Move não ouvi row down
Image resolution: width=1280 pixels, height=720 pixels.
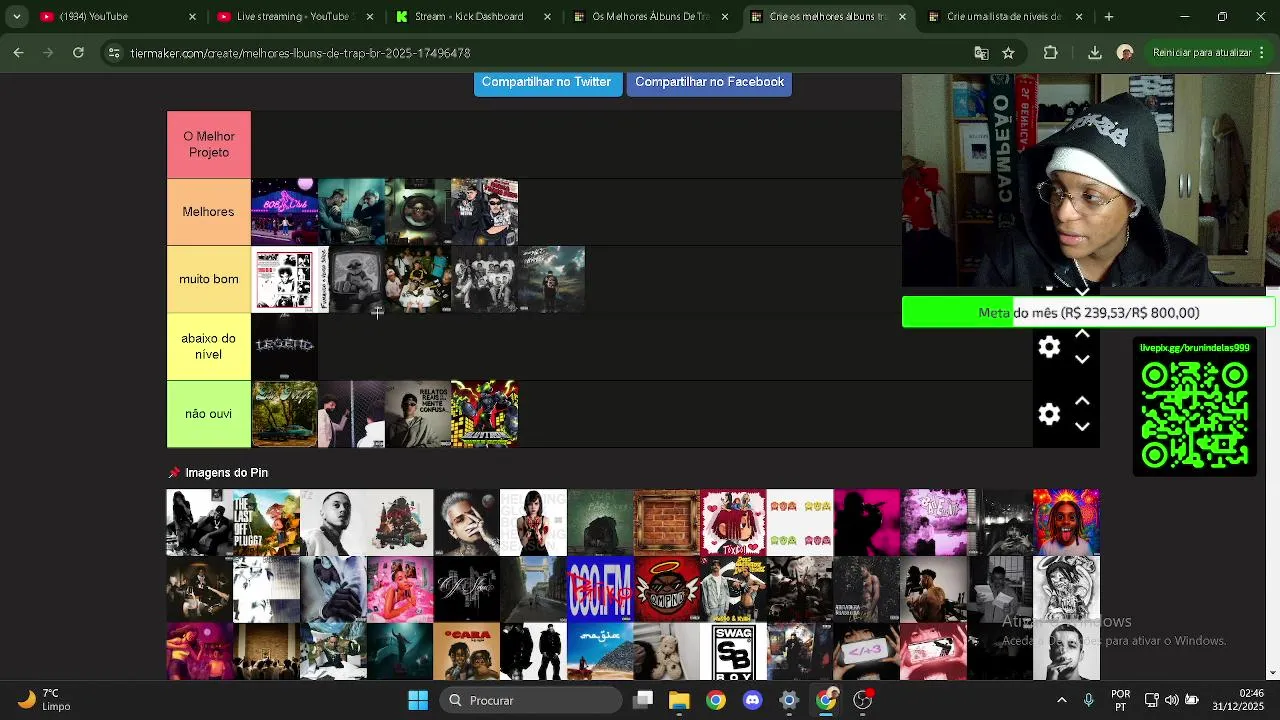(x=1082, y=426)
